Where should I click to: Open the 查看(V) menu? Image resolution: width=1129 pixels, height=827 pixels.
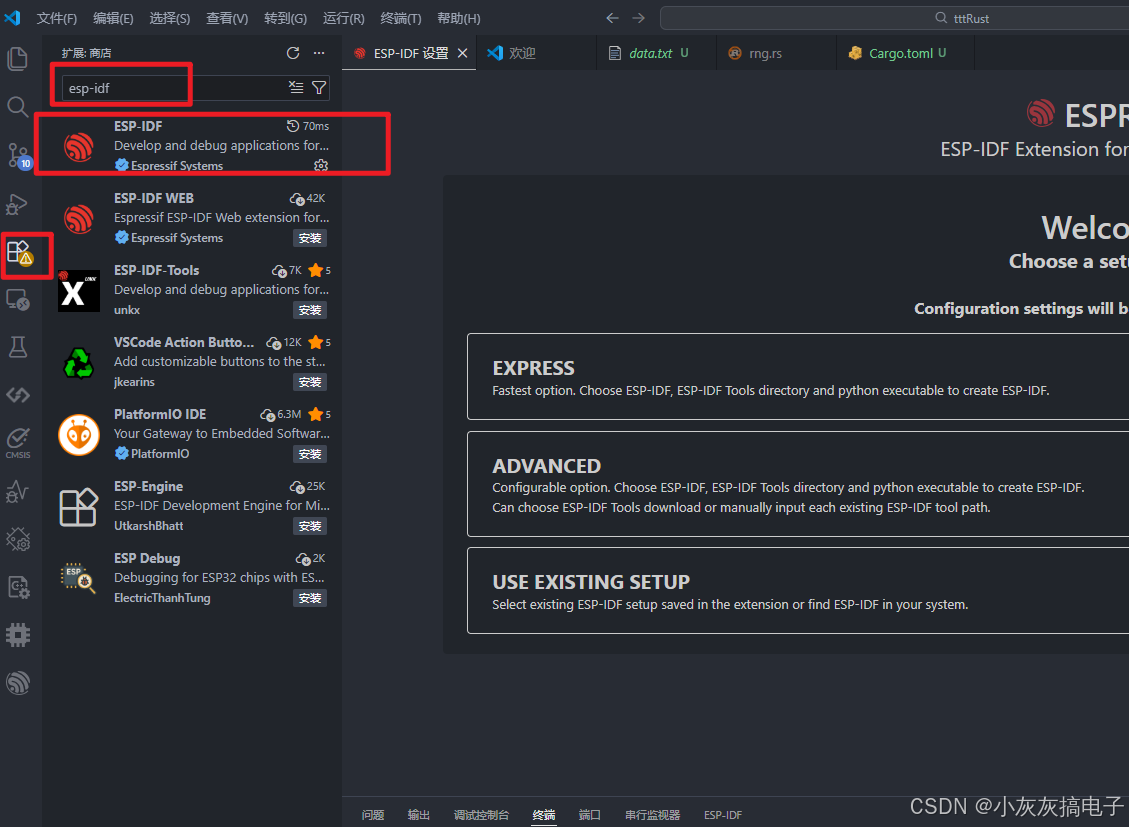click(227, 18)
